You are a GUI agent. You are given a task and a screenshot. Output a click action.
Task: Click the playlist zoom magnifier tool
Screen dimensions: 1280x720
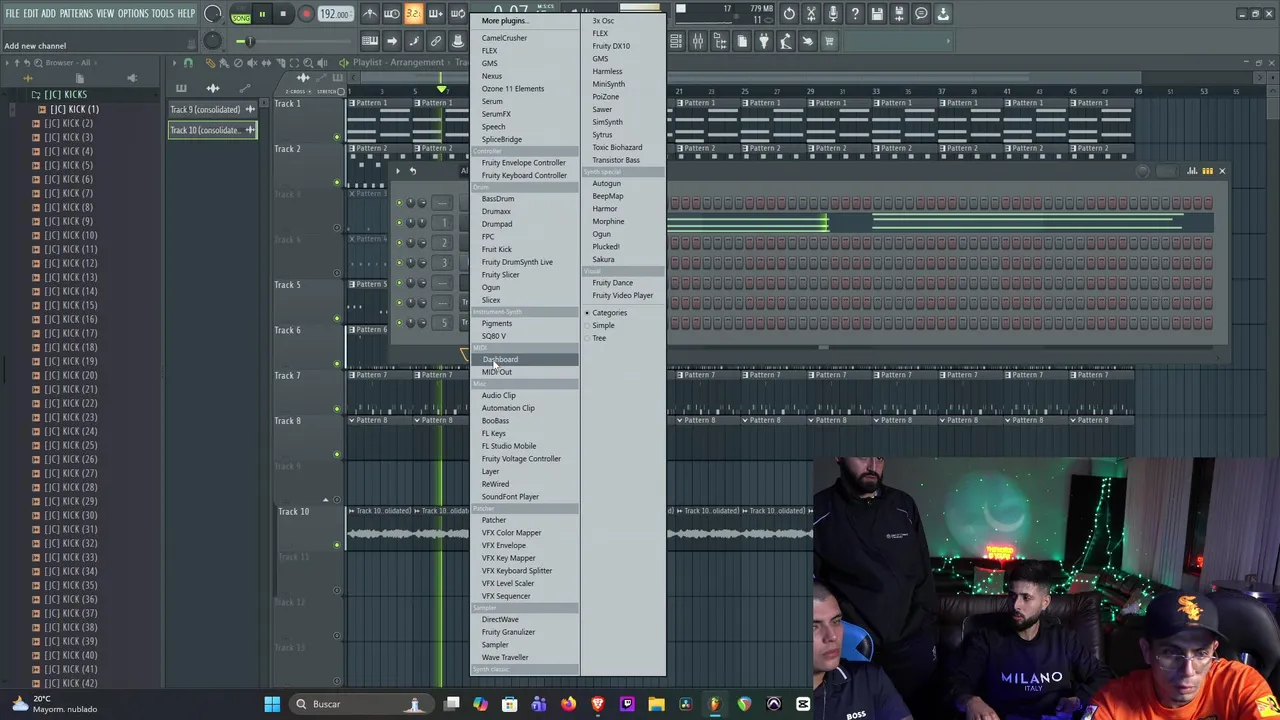point(308,63)
